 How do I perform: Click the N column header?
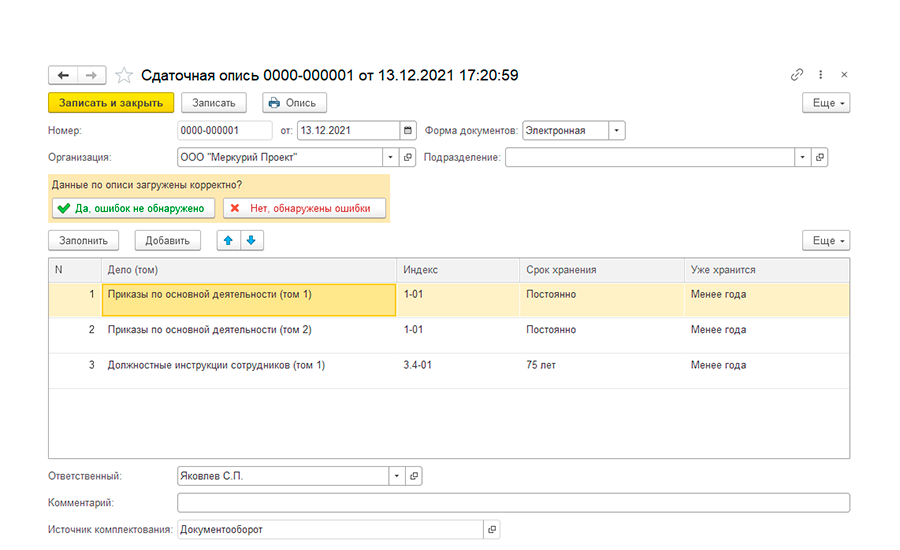coord(75,270)
